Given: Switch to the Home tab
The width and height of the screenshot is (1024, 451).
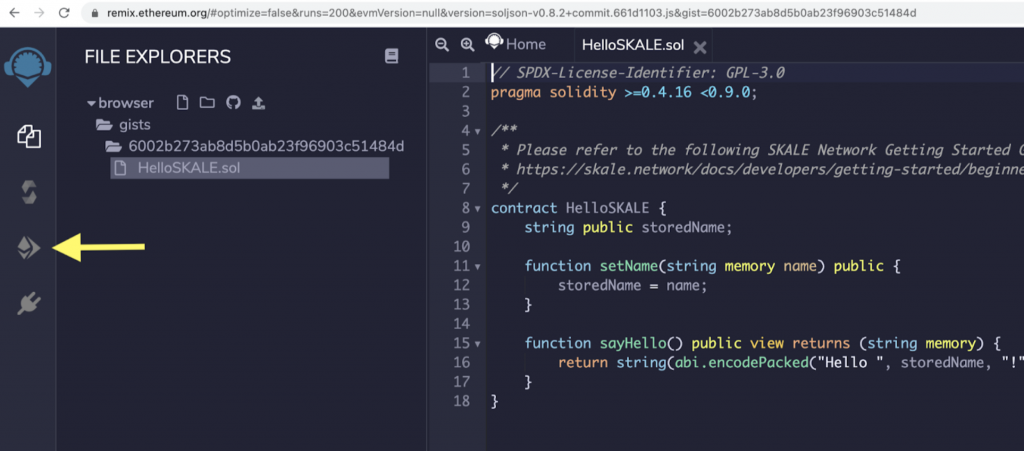Looking at the screenshot, I should click(516, 44).
